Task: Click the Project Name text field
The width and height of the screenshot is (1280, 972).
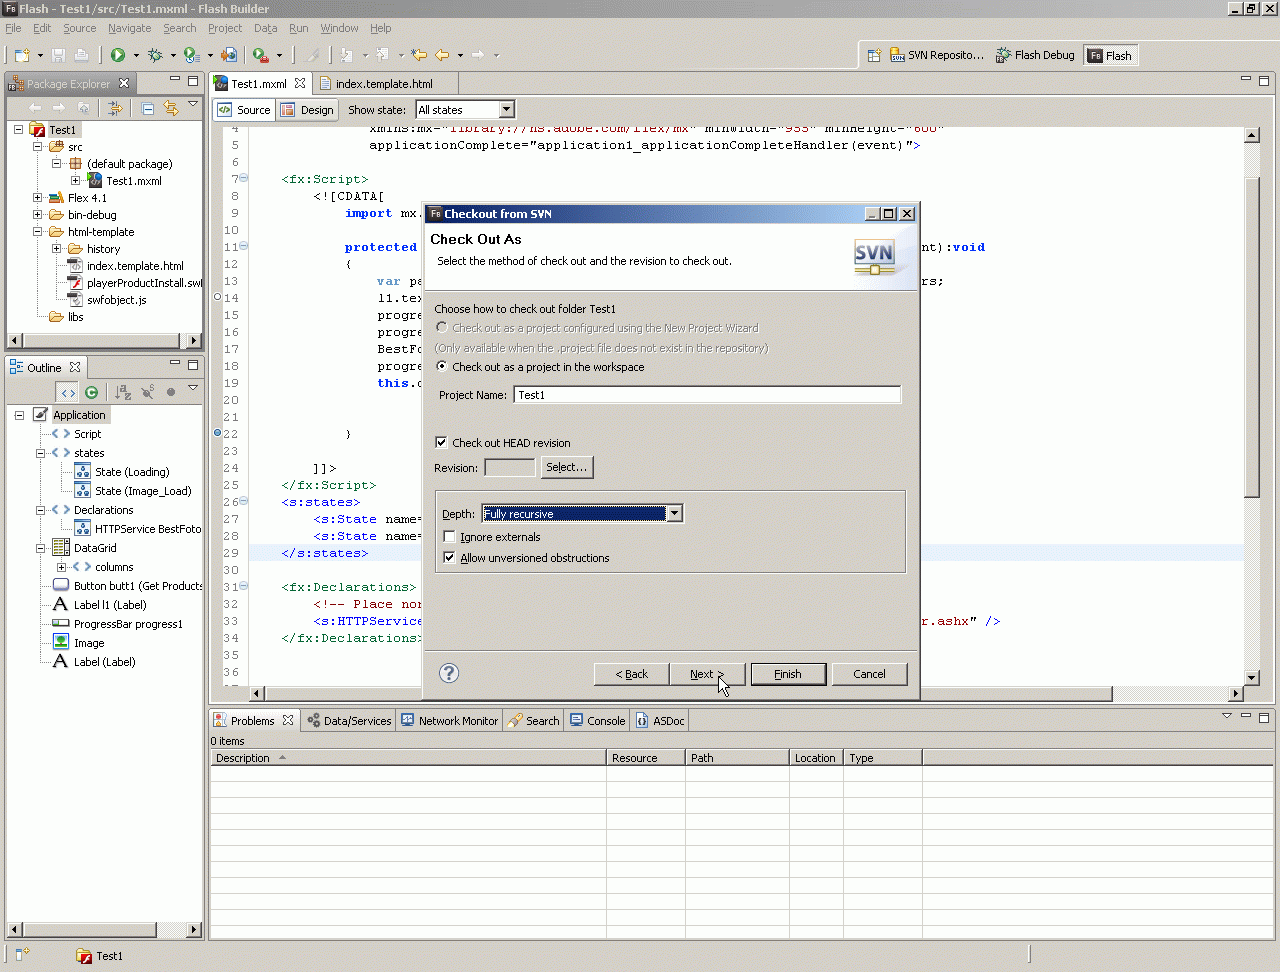Action: pyautogui.click(x=707, y=395)
